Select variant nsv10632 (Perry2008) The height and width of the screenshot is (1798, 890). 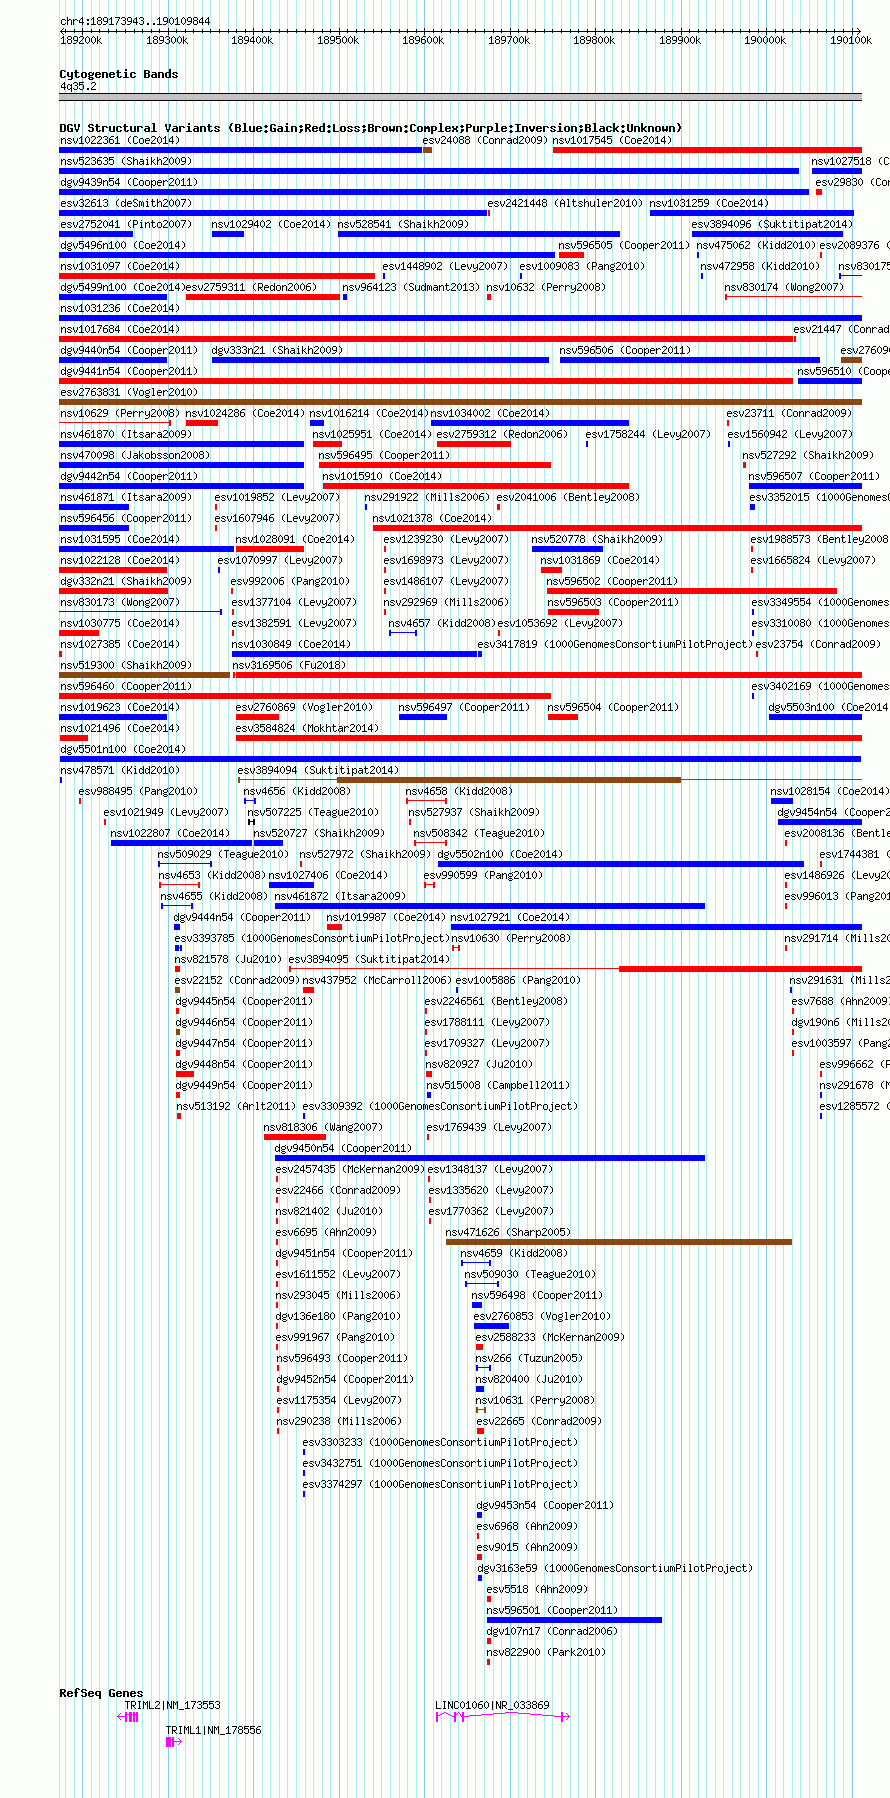click(546, 287)
